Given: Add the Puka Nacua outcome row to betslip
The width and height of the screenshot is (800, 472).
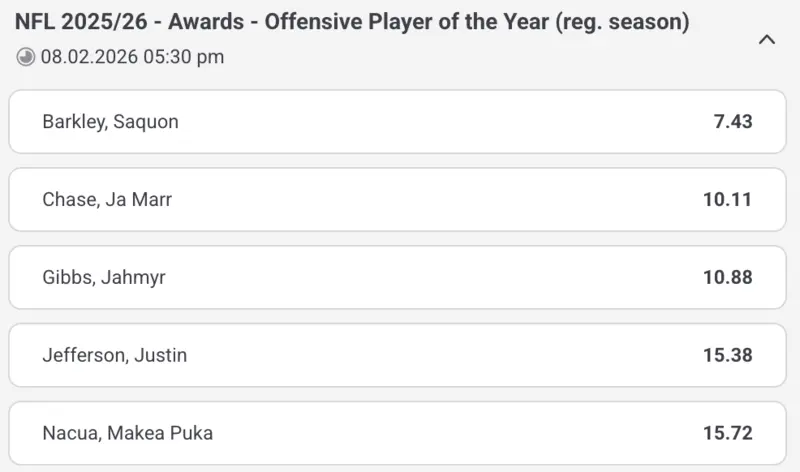Looking at the screenshot, I should point(398,434).
